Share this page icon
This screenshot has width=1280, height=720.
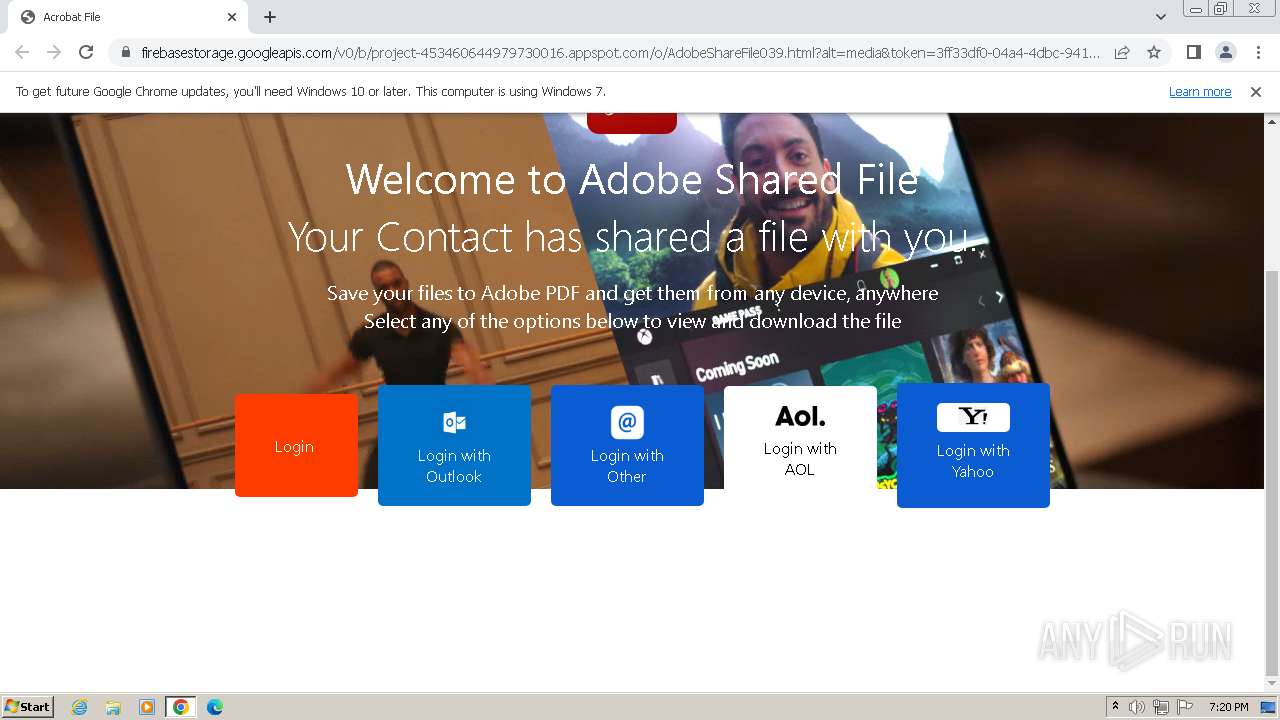(x=1122, y=52)
